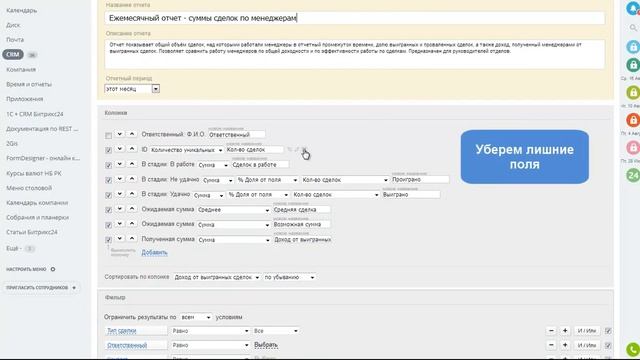The width and height of the screenshot is (640, 360).
Task: Move the ID column up
Action: point(132,149)
